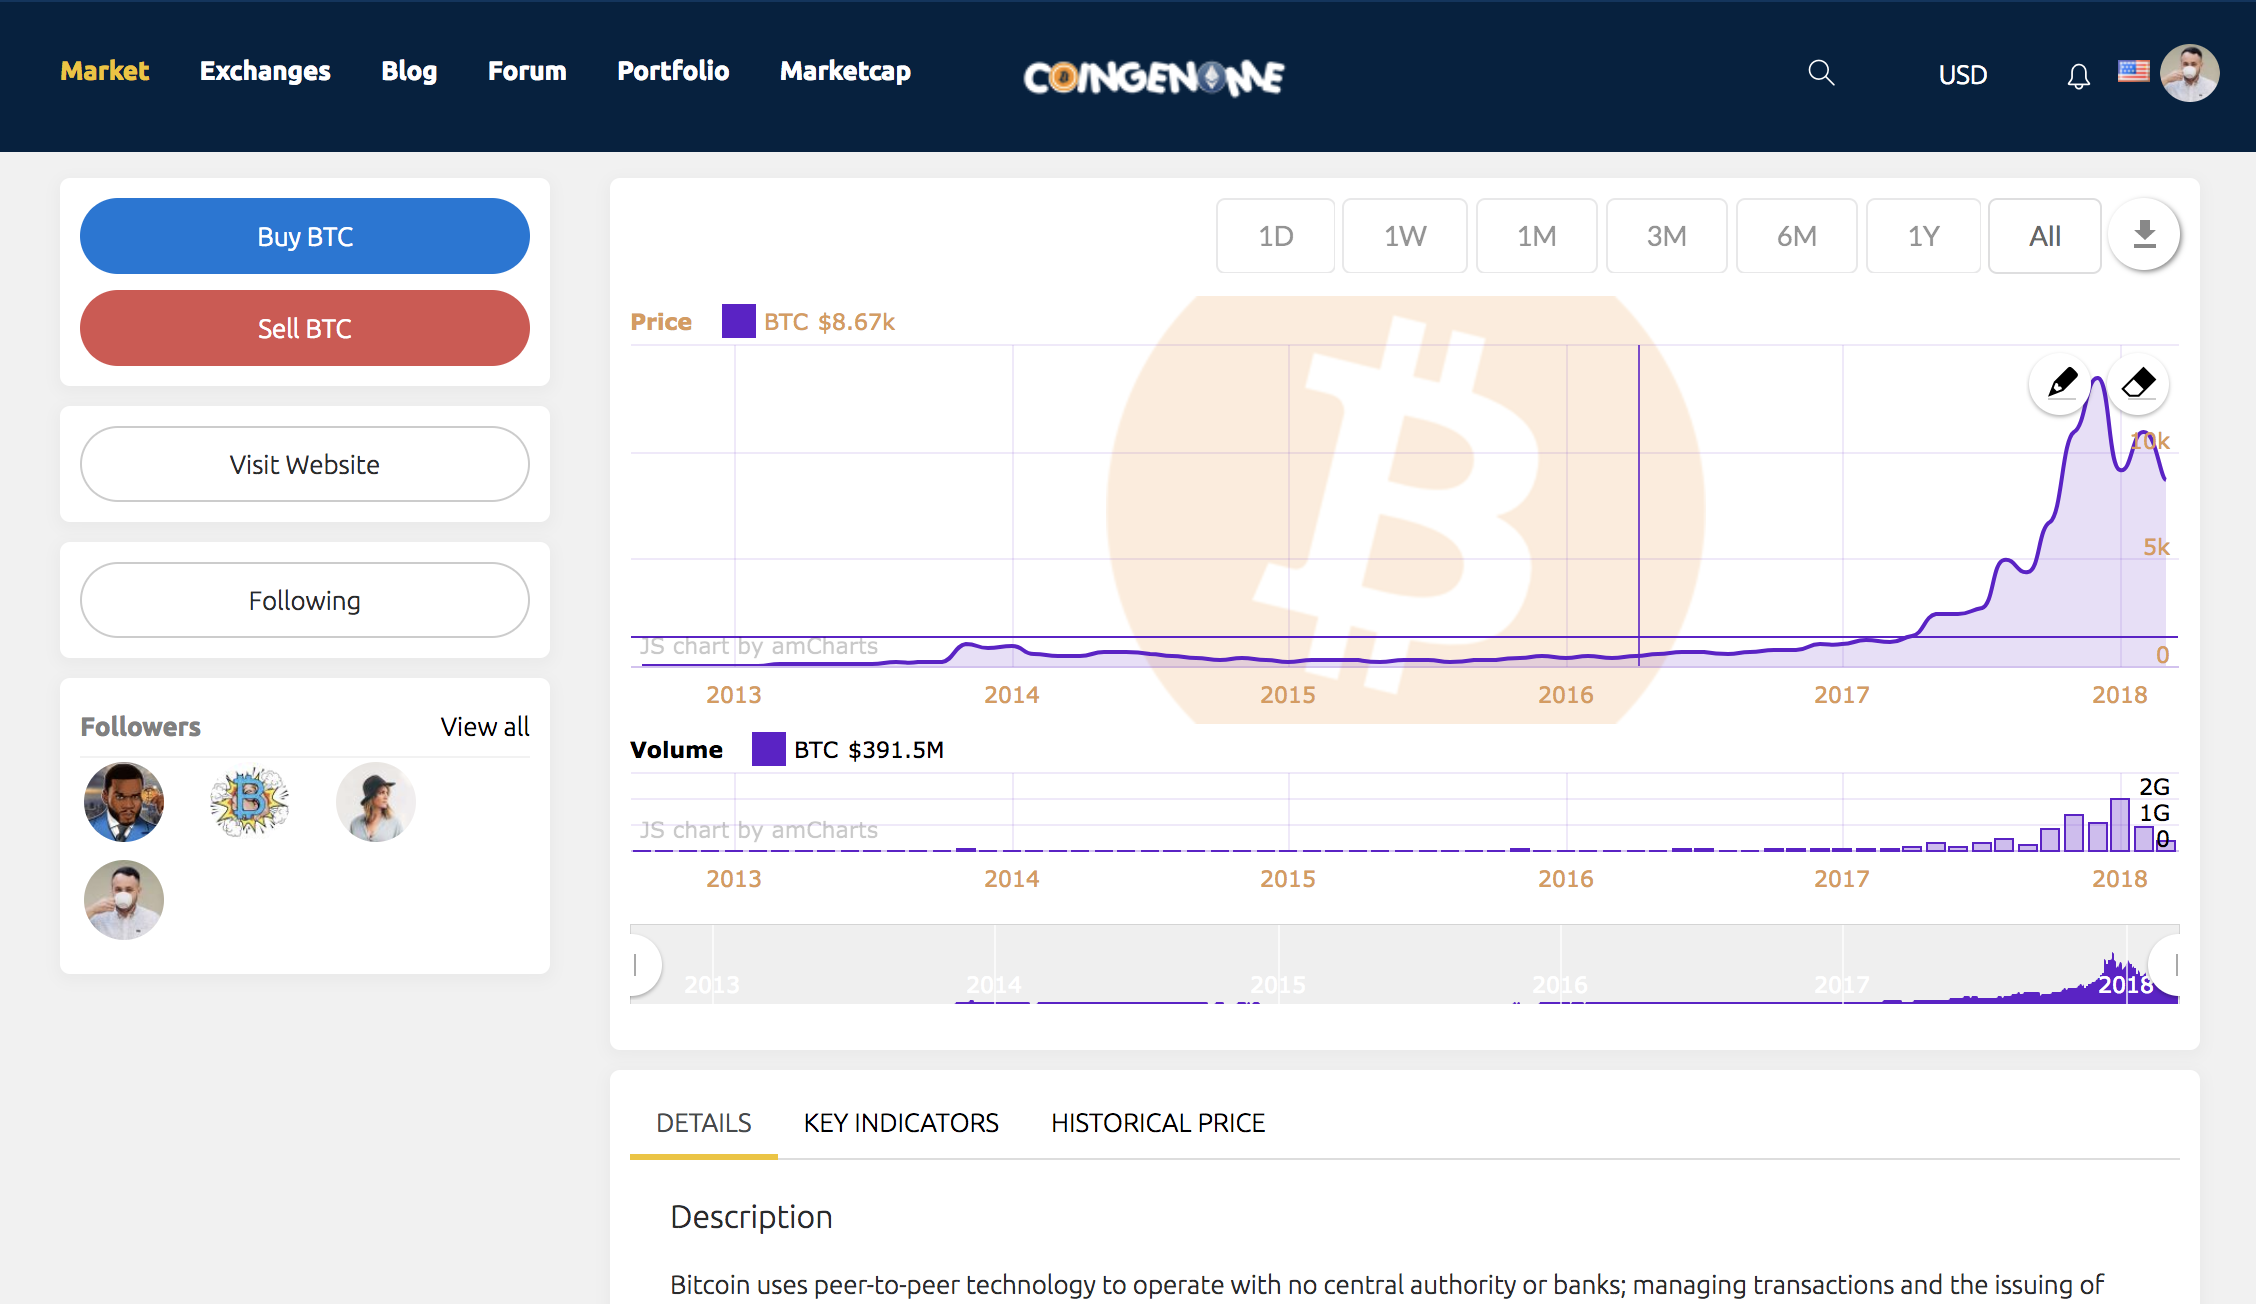Open the Bitcoin logo follower avatar

[x=249, y=801]
